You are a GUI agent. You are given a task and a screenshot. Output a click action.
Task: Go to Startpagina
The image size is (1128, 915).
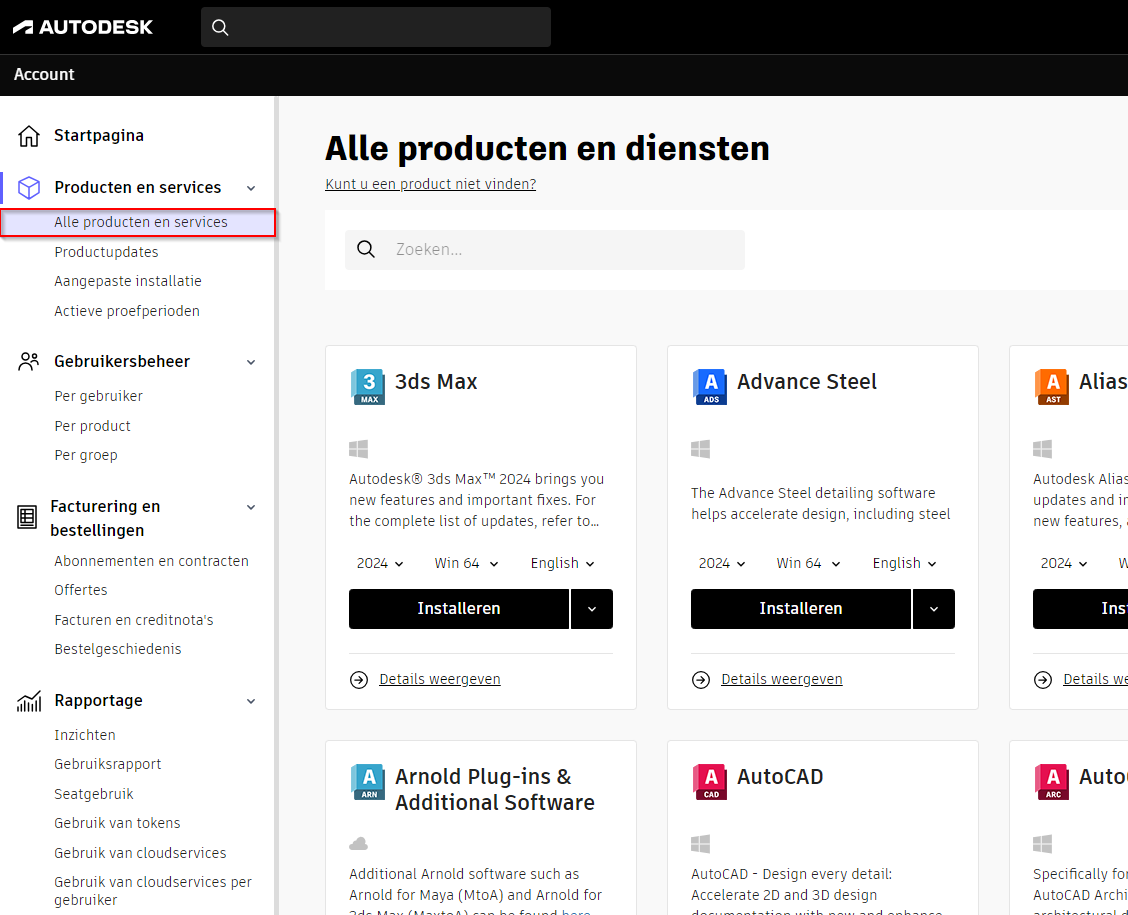99,136
